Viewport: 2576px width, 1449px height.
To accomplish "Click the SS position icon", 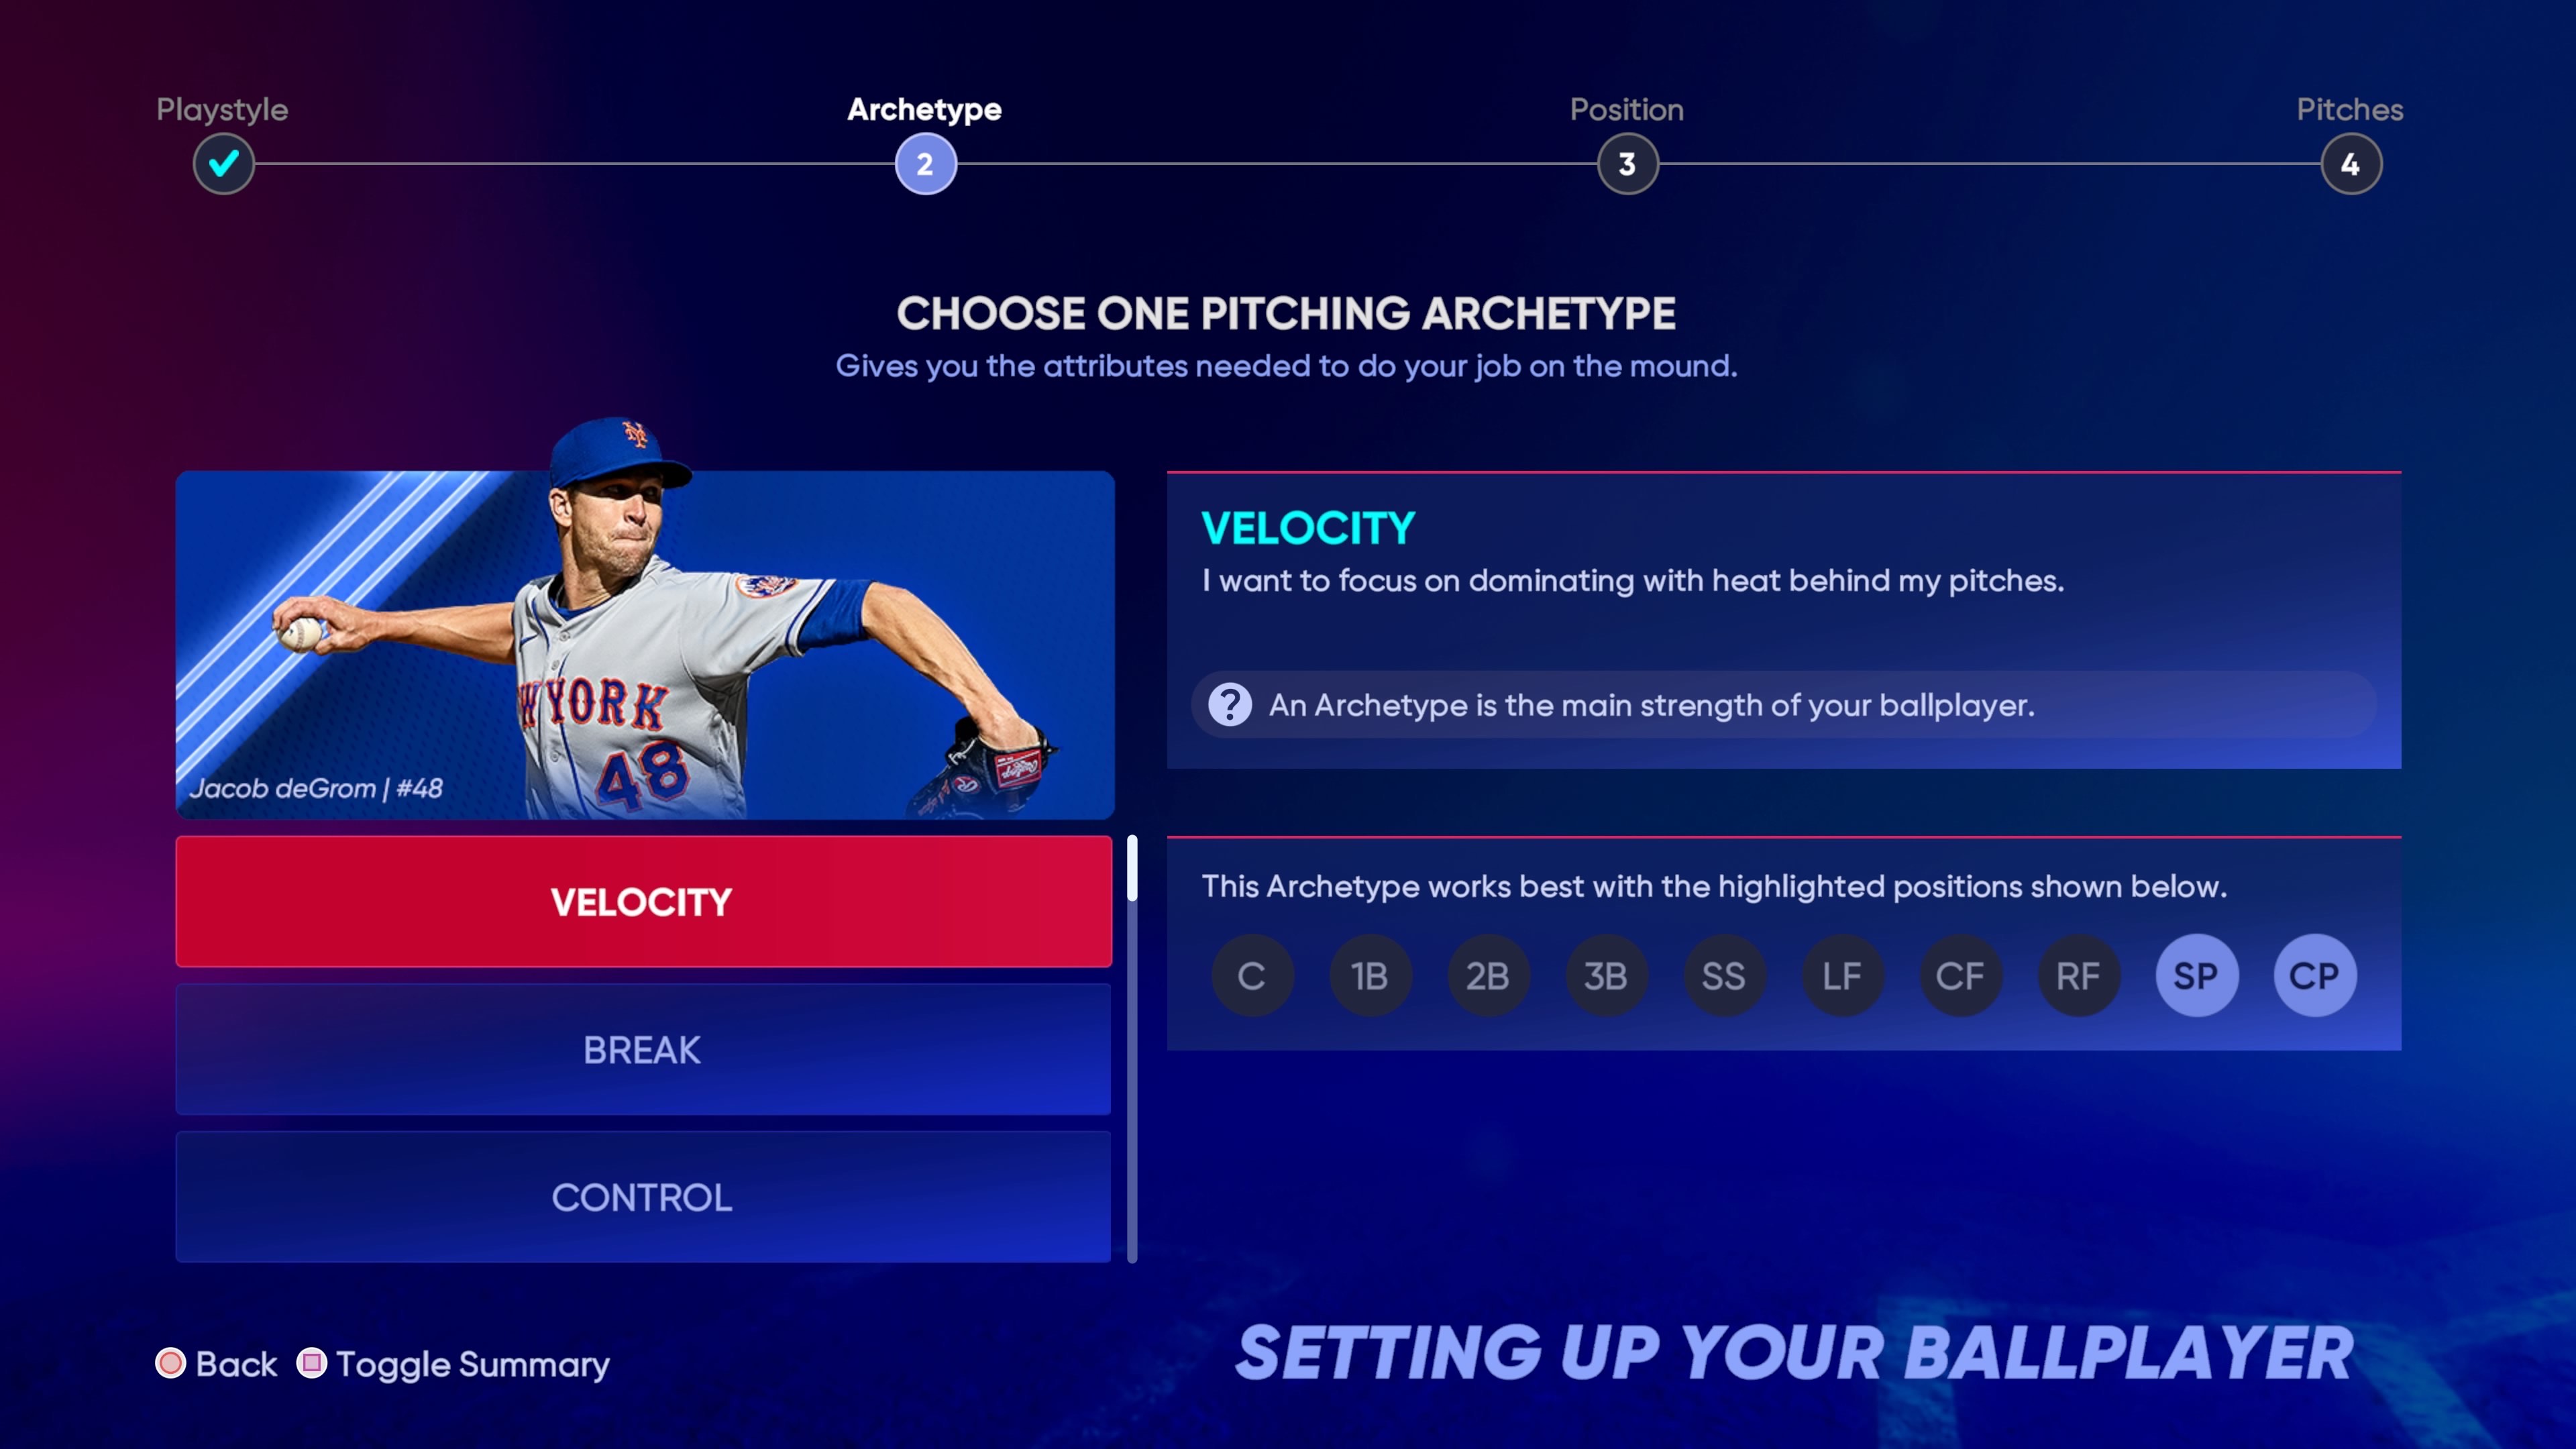I will 1723,973.
